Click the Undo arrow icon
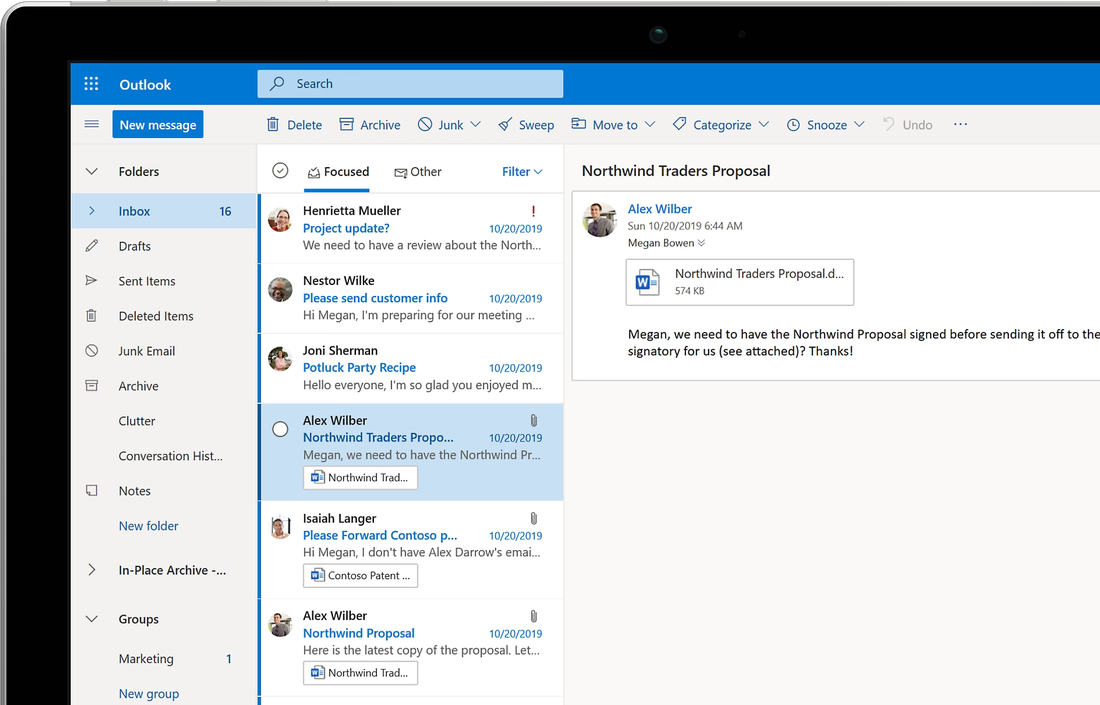 (x=889, y=124)
